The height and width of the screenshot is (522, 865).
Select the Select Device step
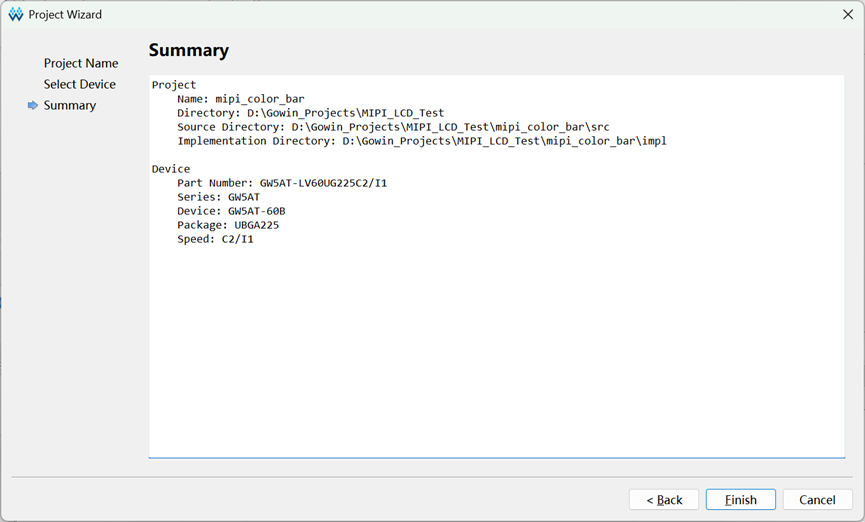tap(80, 84)
